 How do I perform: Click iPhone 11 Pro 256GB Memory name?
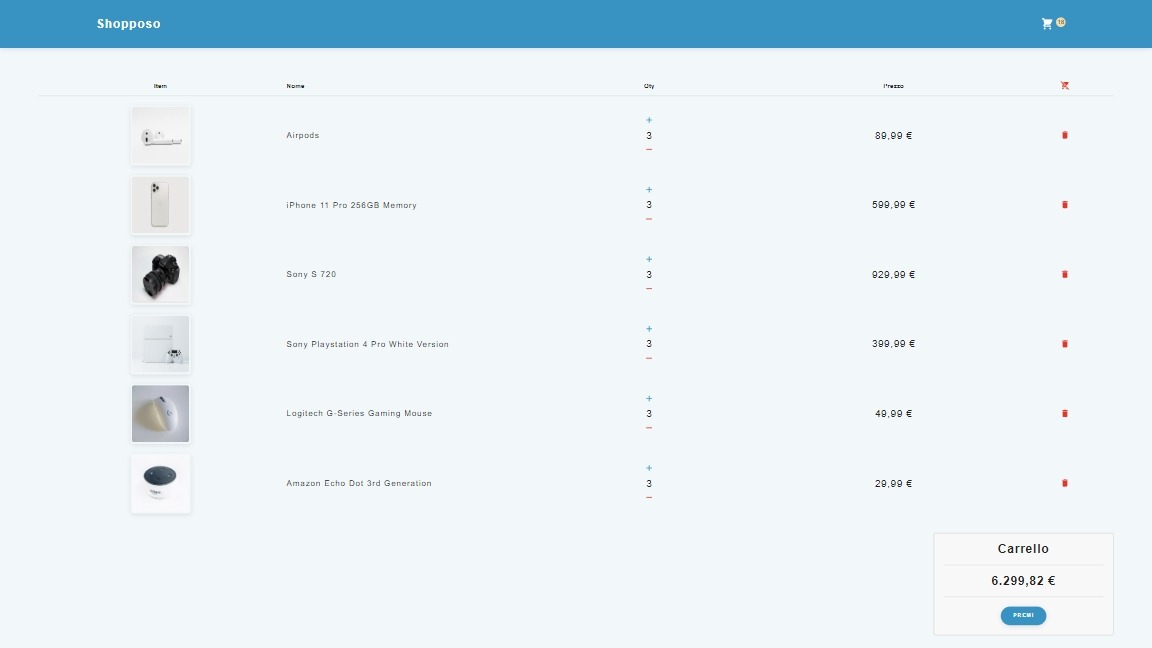[x=351, y=205]
